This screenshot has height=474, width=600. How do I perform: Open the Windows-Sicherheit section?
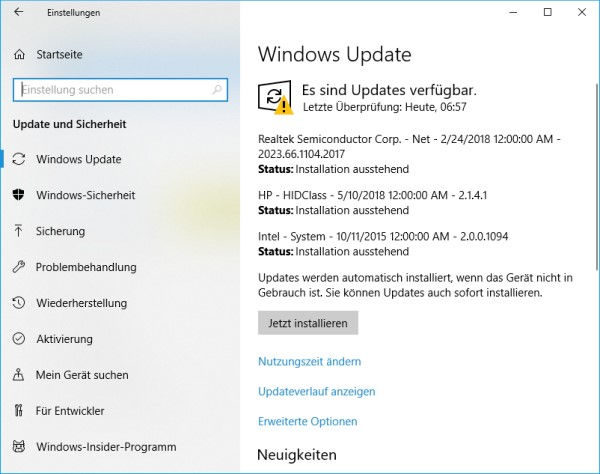[86, 195]
